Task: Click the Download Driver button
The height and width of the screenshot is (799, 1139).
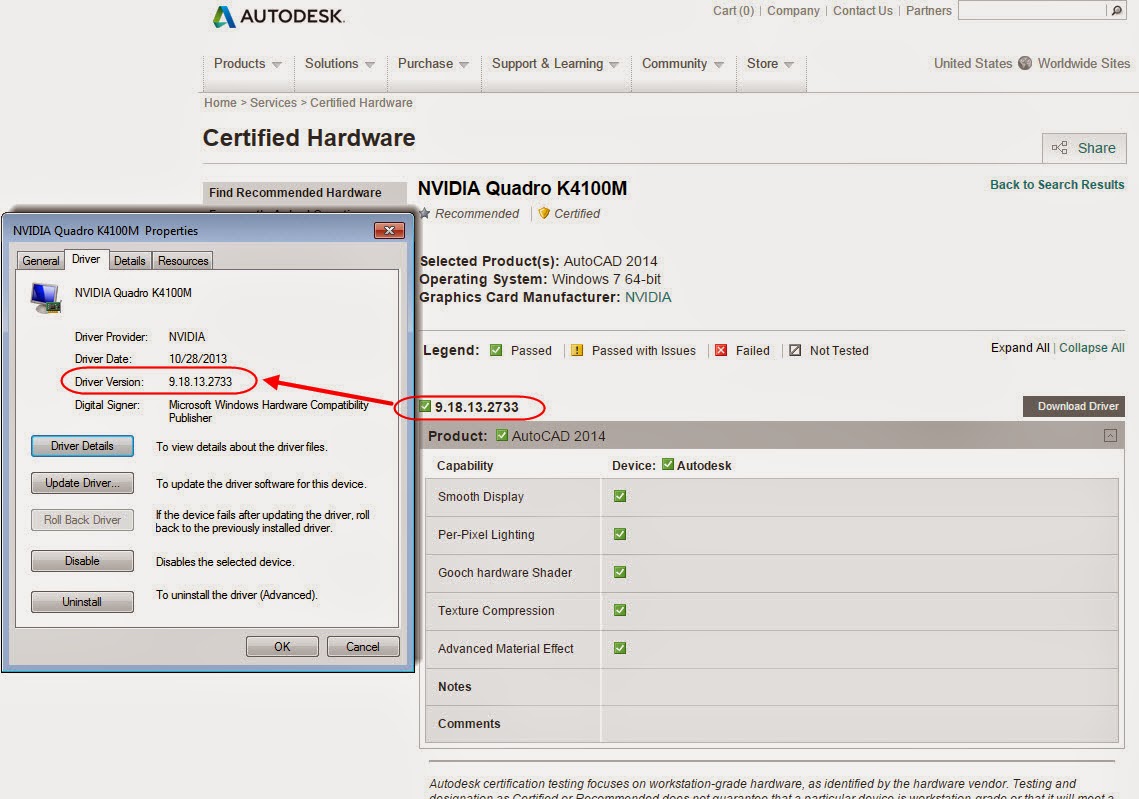Action: coord(1074,406)
